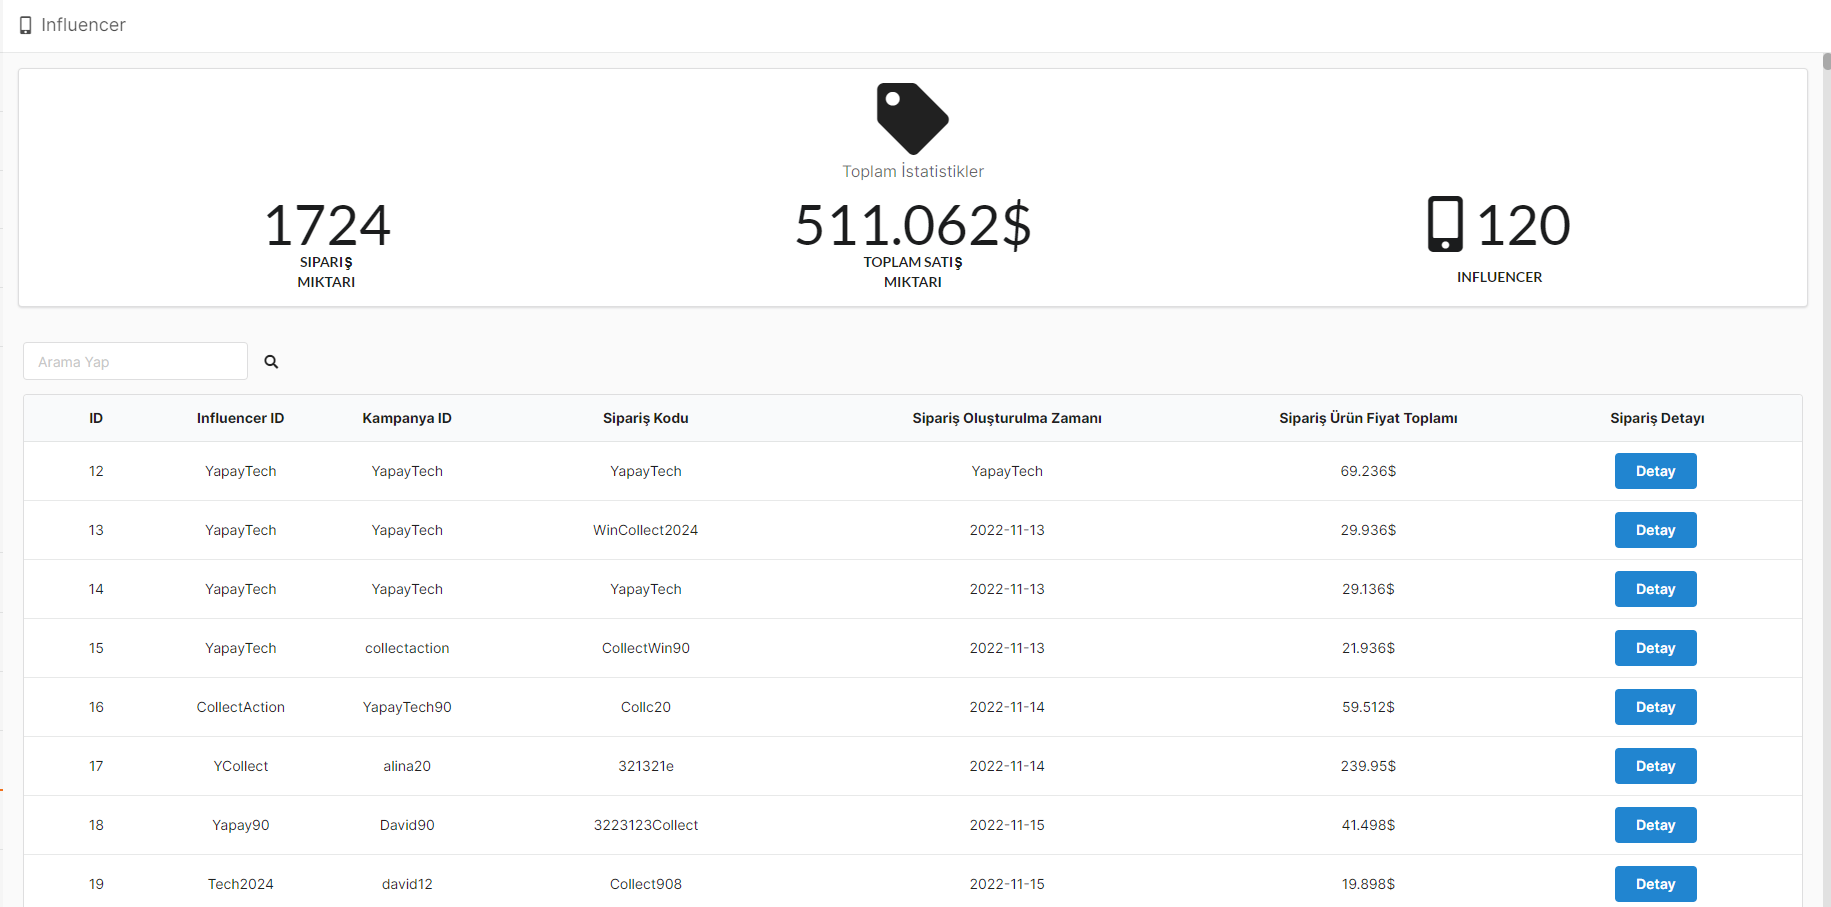Open Detay for order ID 14

pos(1655,589)
